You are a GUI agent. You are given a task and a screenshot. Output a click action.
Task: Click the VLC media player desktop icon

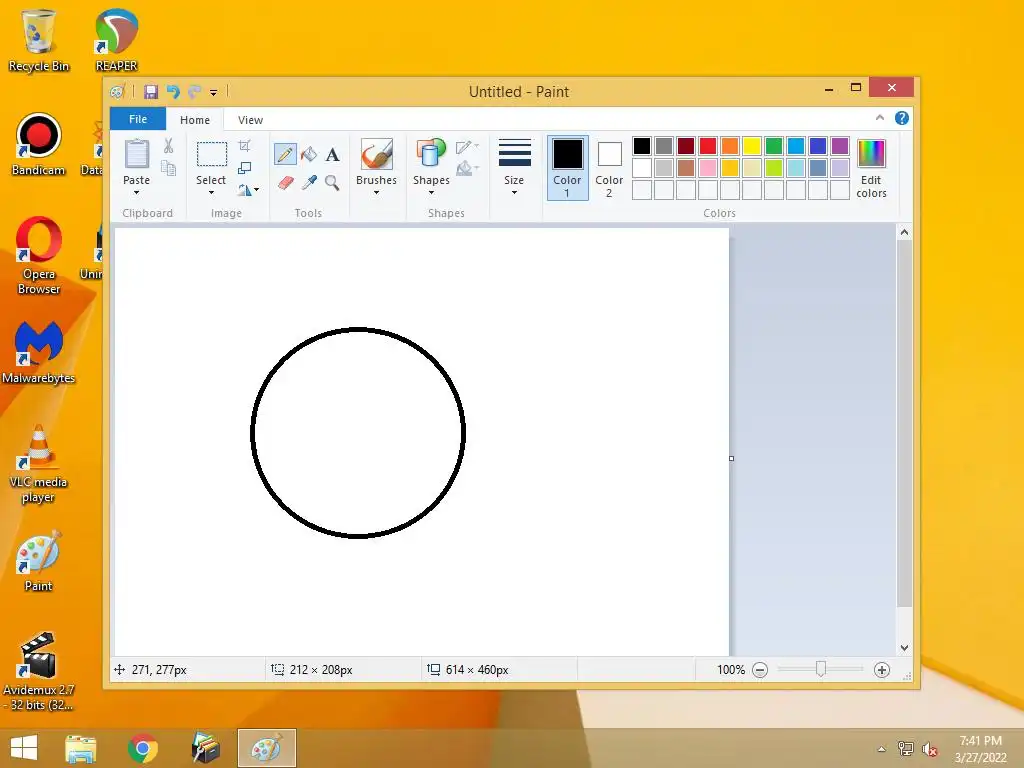(x=39, y=464)
